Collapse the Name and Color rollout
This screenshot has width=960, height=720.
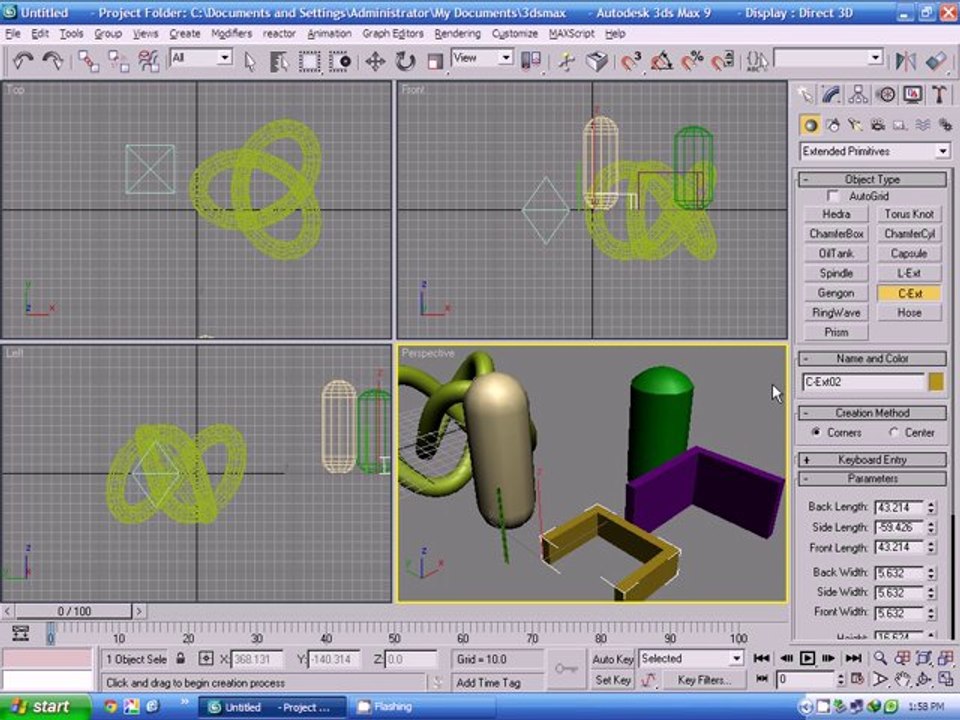872,359
